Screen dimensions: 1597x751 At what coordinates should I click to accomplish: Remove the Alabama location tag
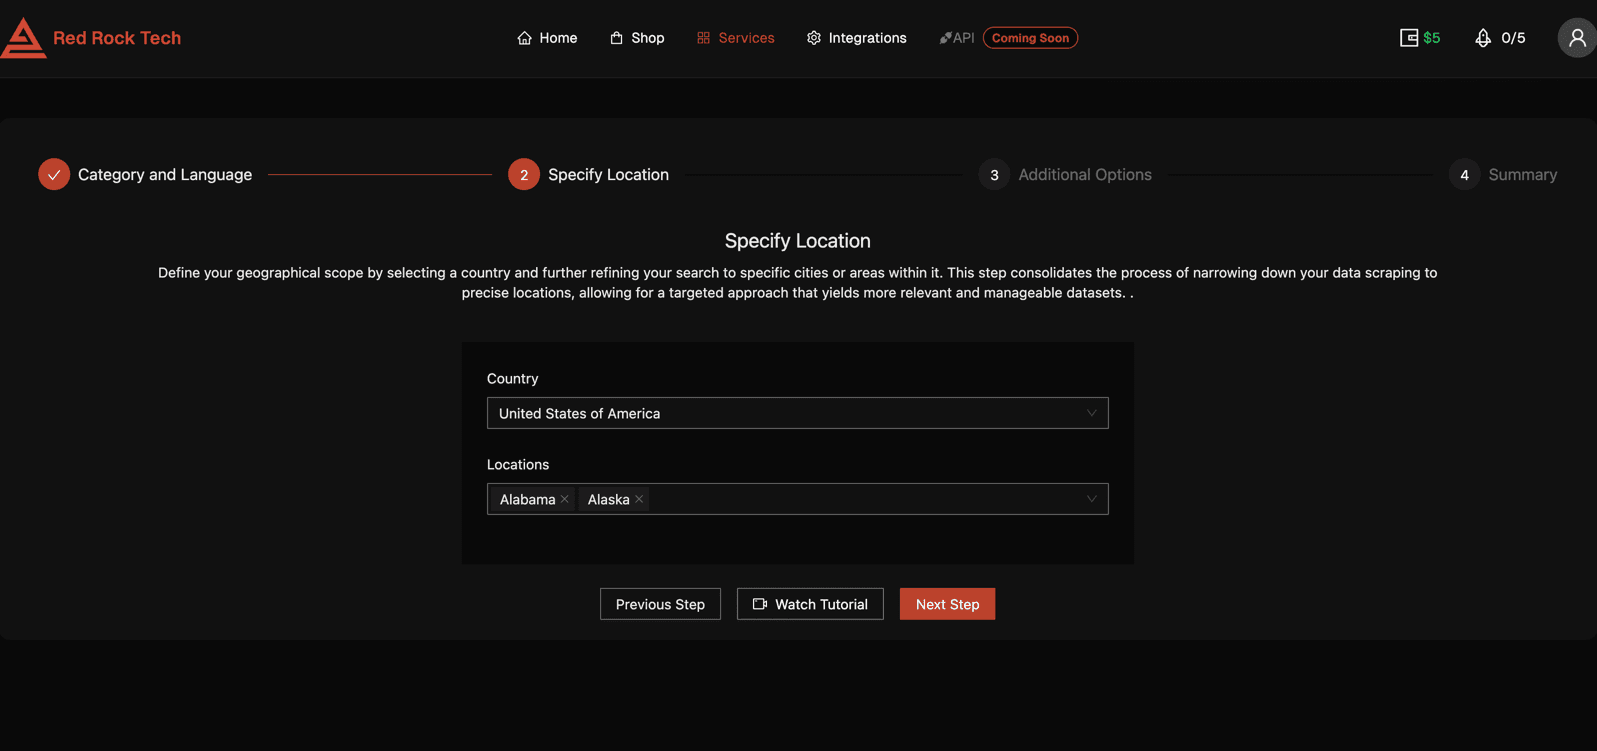565,499
